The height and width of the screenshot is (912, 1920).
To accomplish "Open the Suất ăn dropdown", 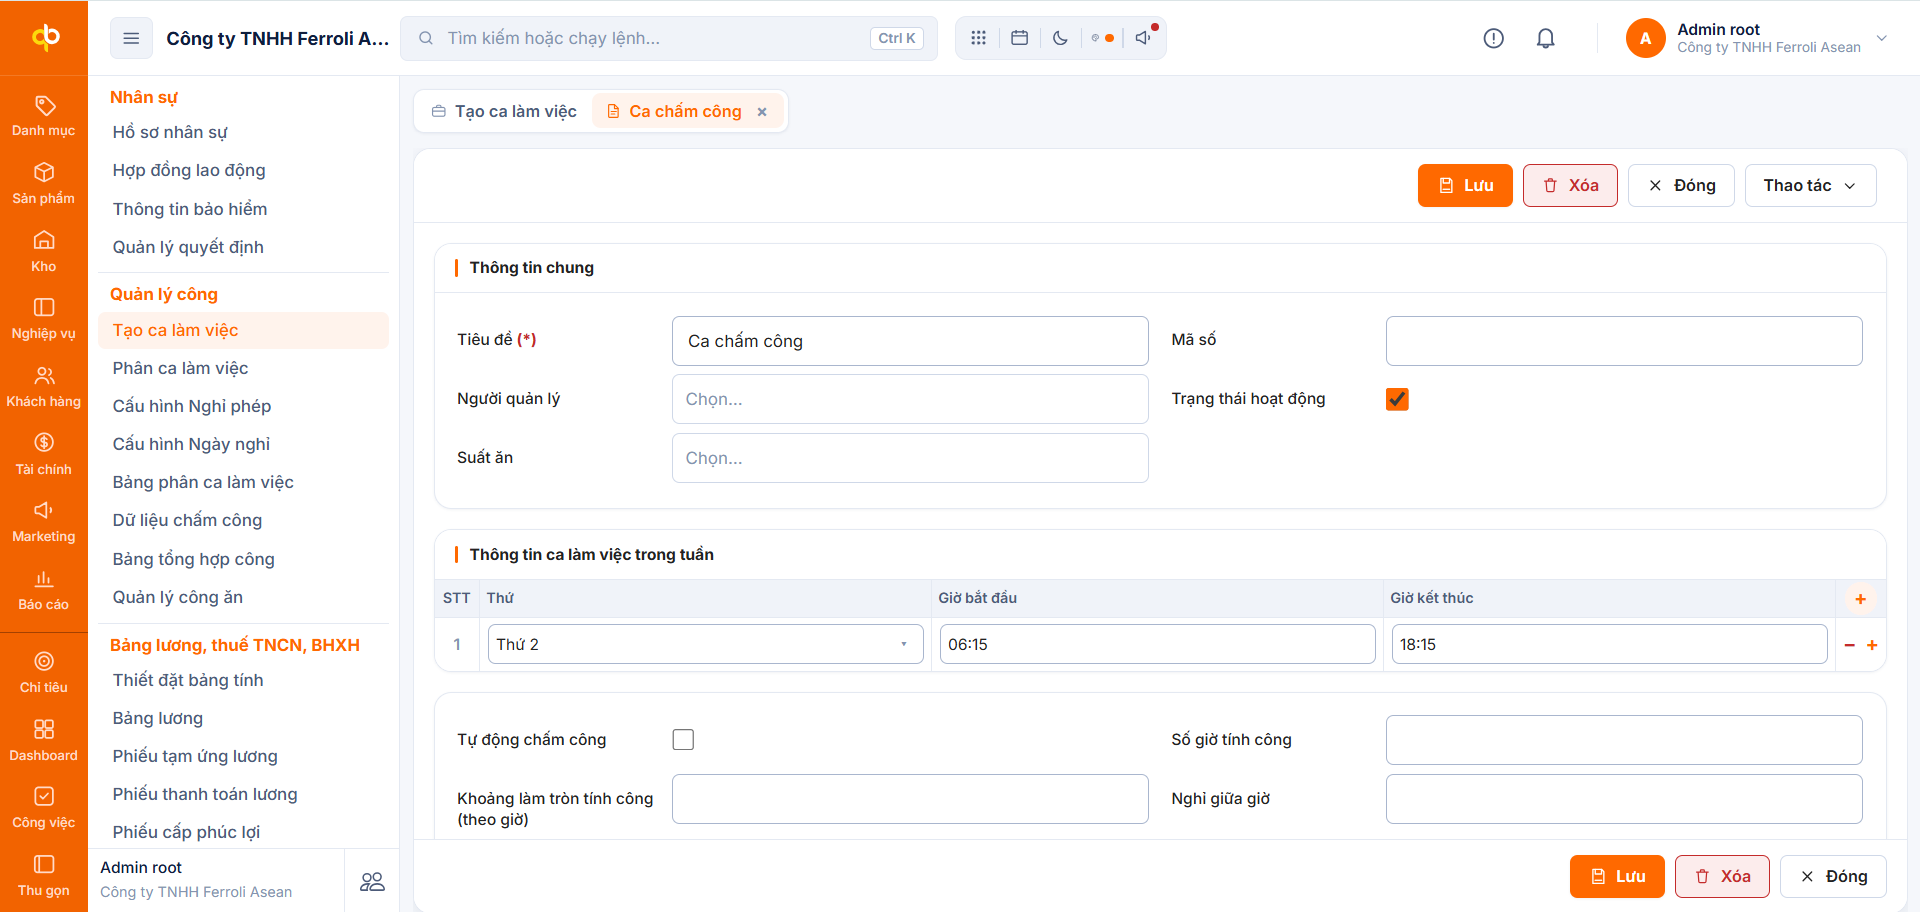I will click(910, 458).
